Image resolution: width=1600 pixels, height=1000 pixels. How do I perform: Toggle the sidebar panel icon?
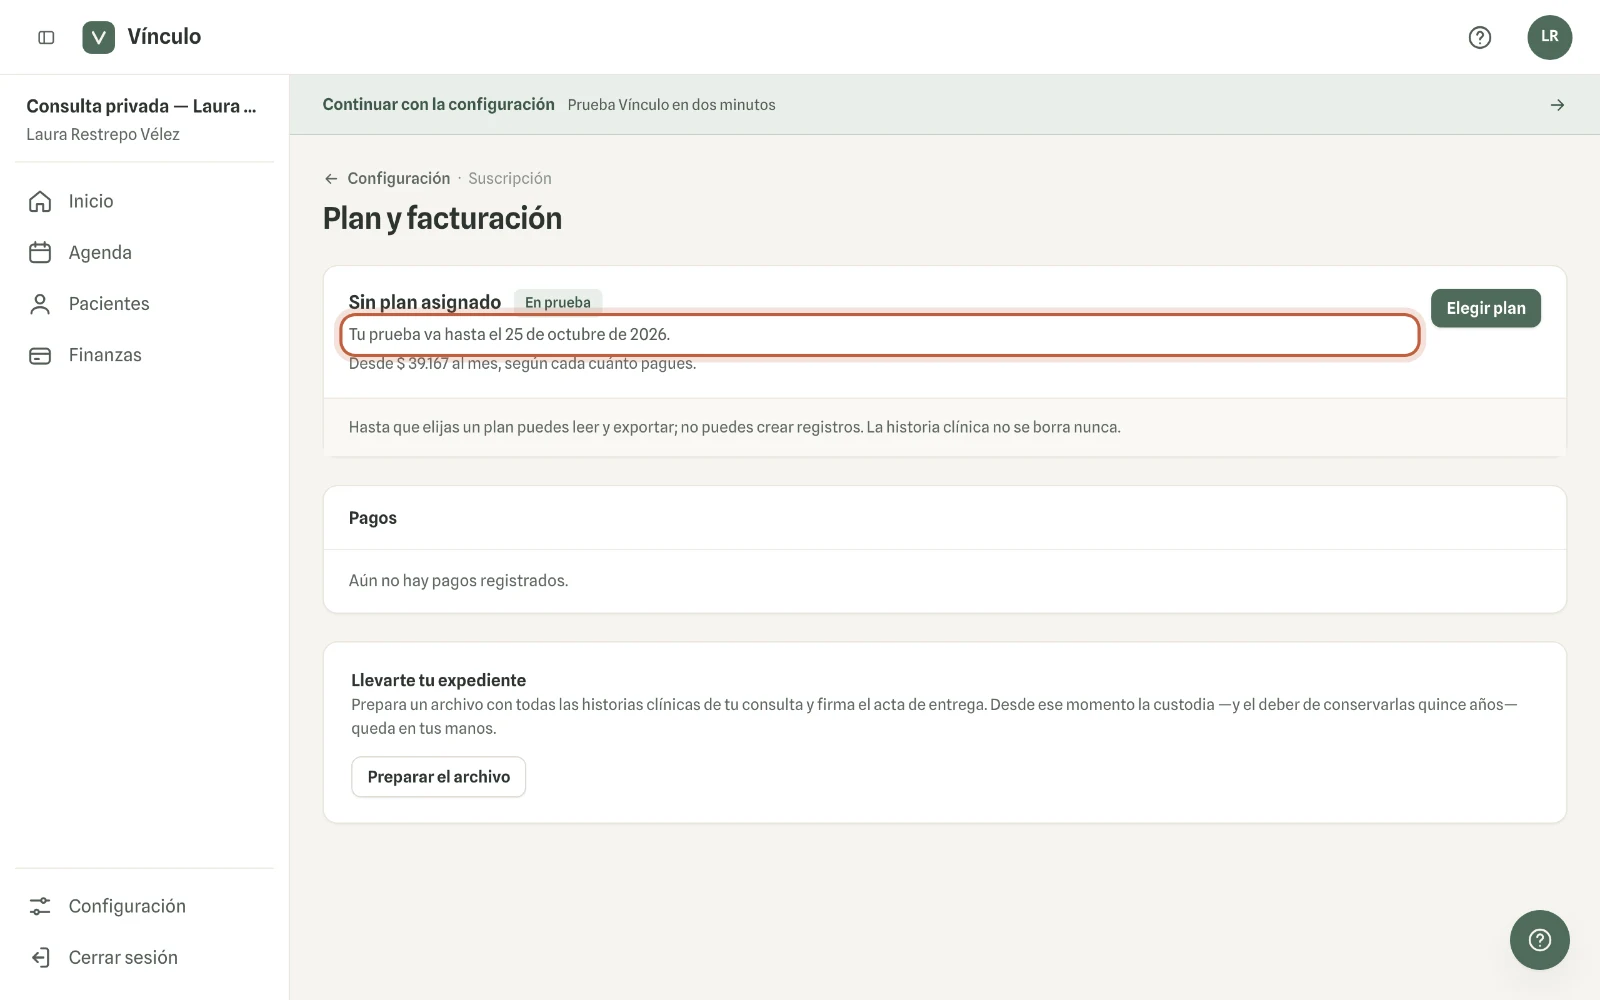(x=46, y=37)
